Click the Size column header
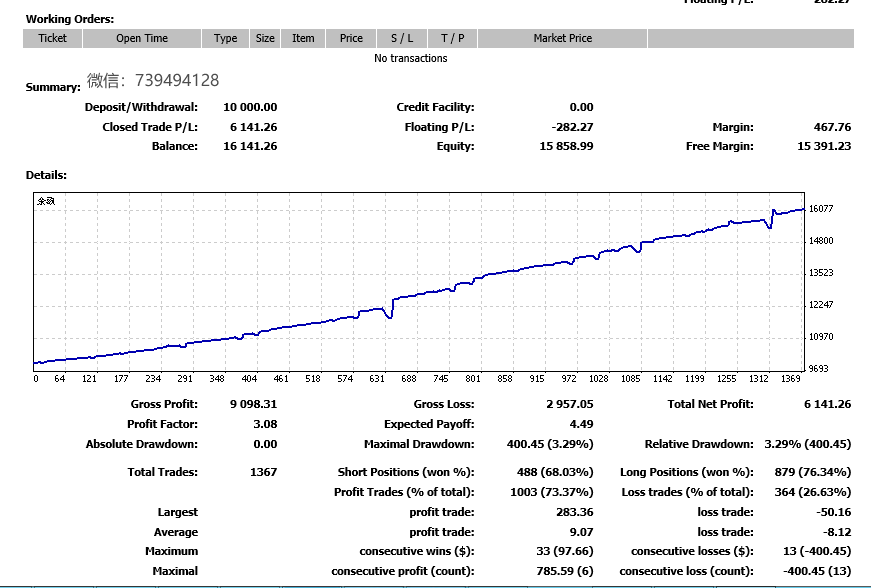Image resolution: width=871 pixels, height=588 pixels. [265, 38]
